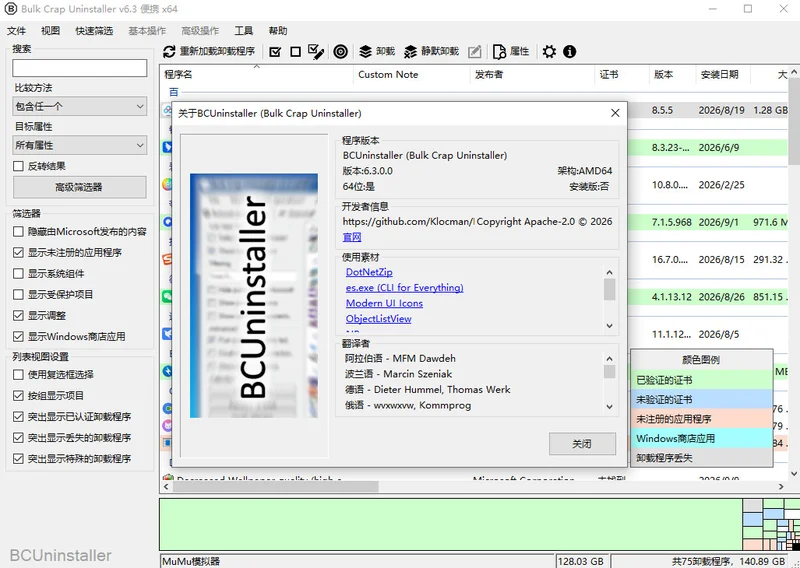This screenshot has width=800, height=568.
Task: Open 属性 properties toolbar icon
Action: coord(499,52)
